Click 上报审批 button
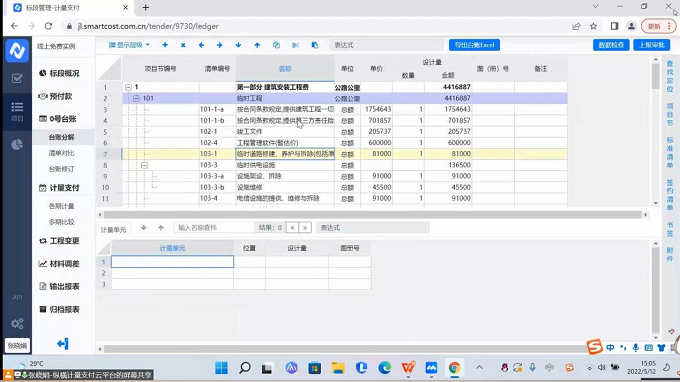The height and width of the screenshot is (382, 680). (652, 45)
